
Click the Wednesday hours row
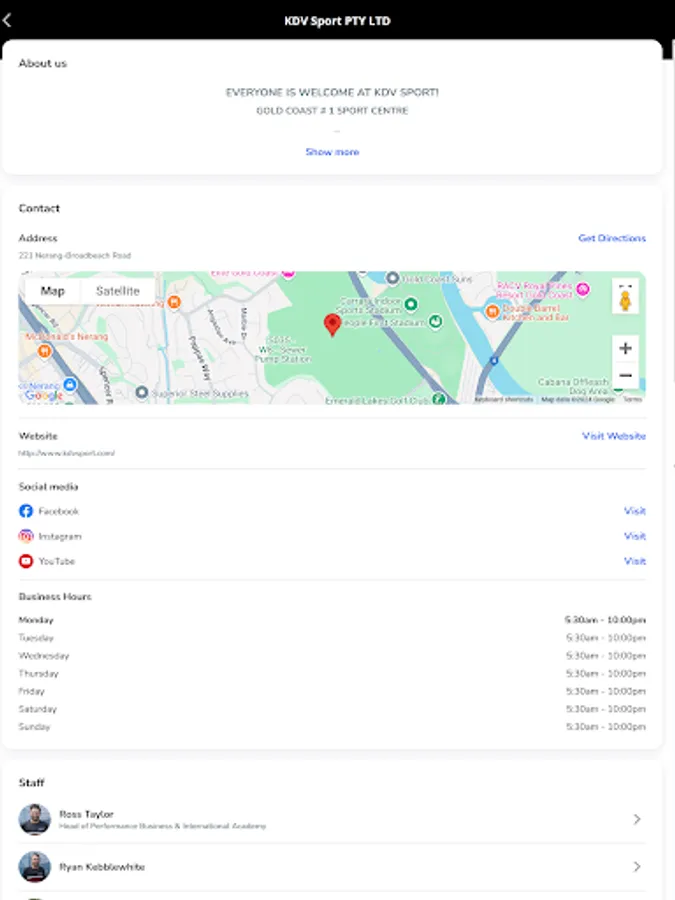[332, 655]
